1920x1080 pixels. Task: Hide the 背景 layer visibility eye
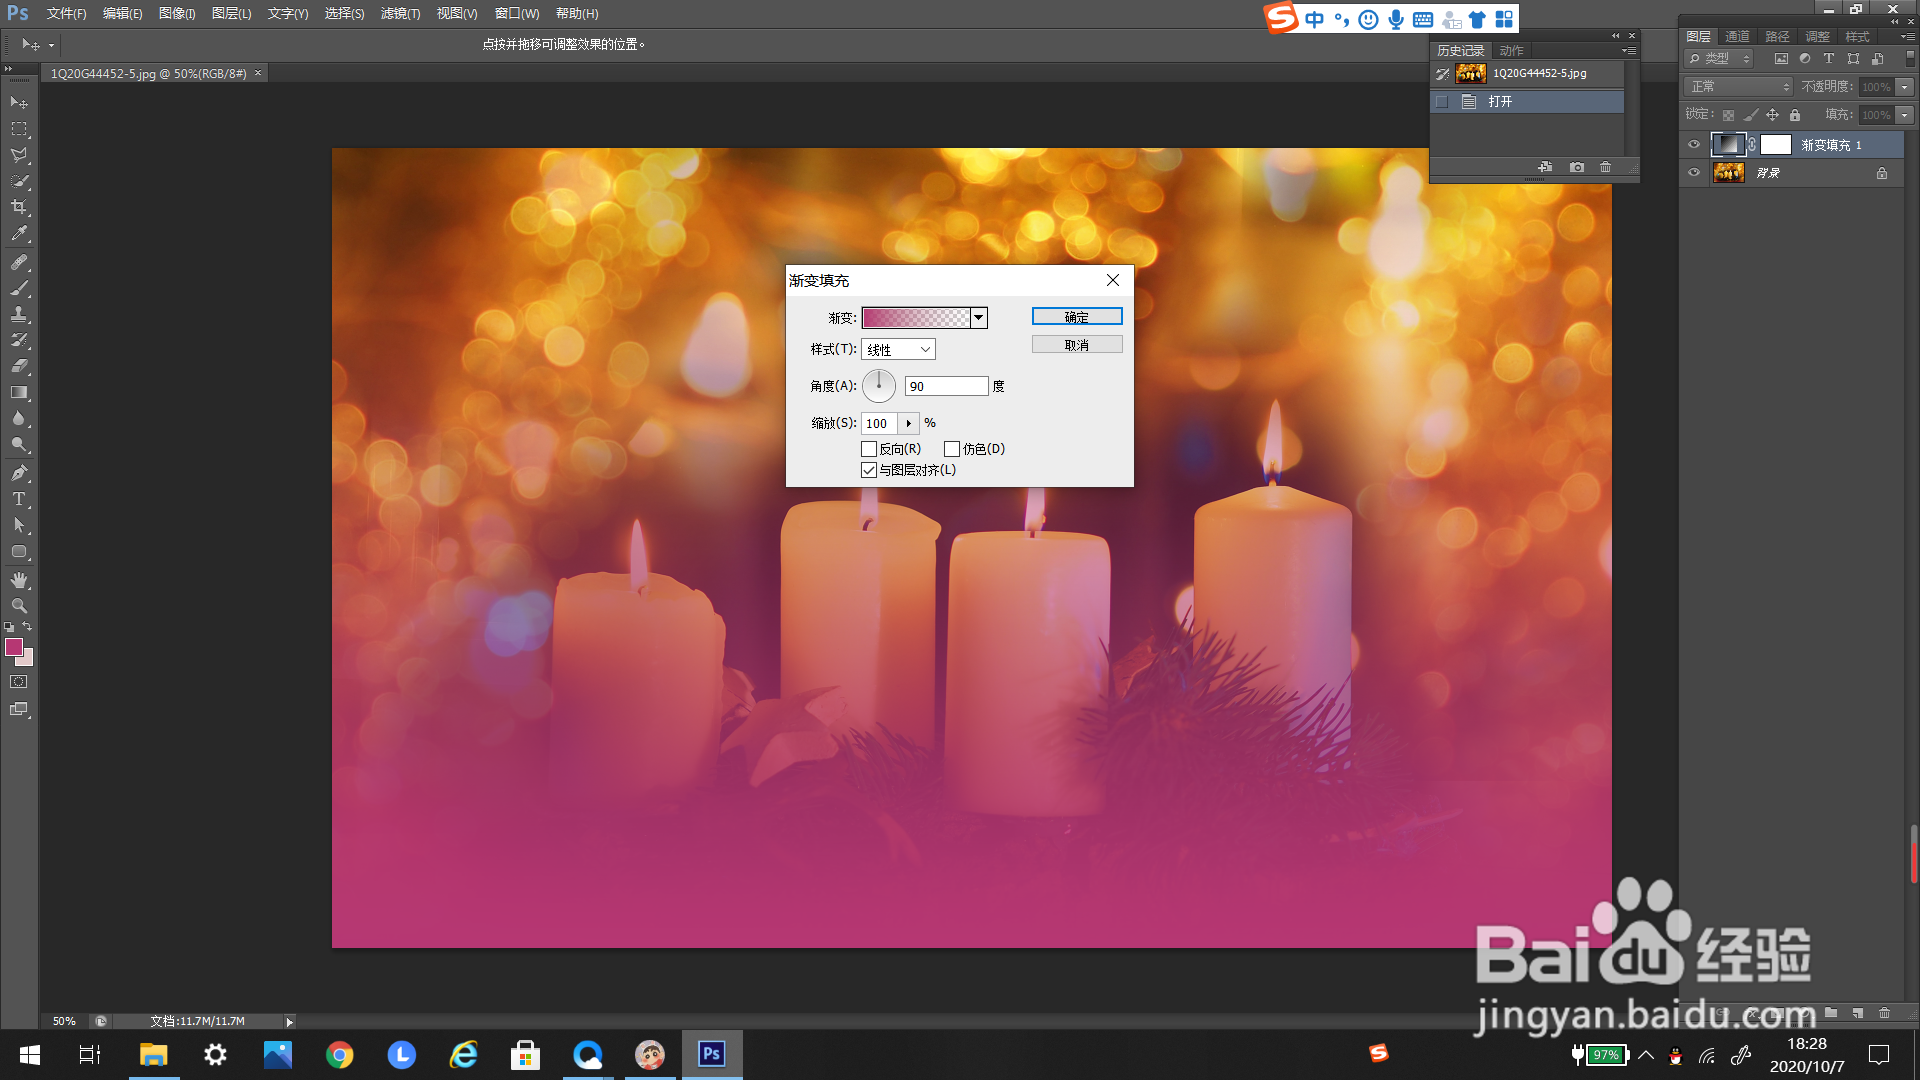click(1694, 172)
